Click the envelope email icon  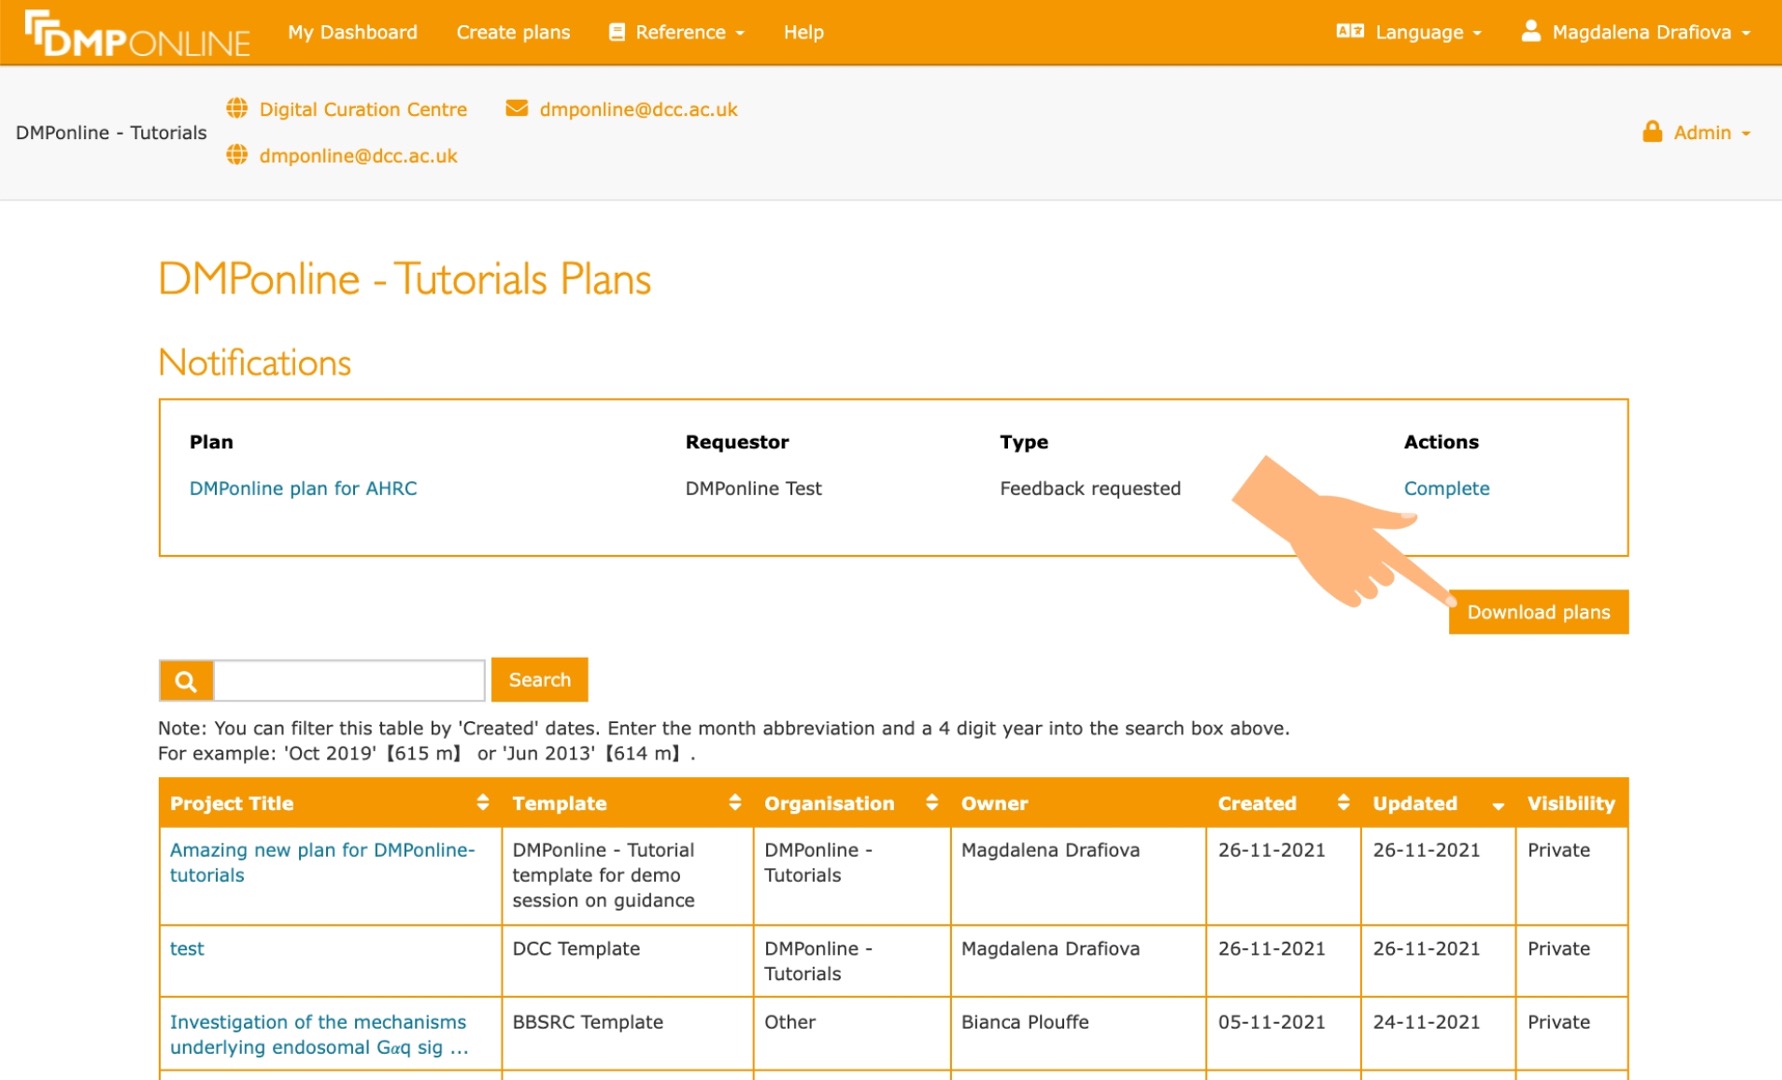click(x=517, y=108)
